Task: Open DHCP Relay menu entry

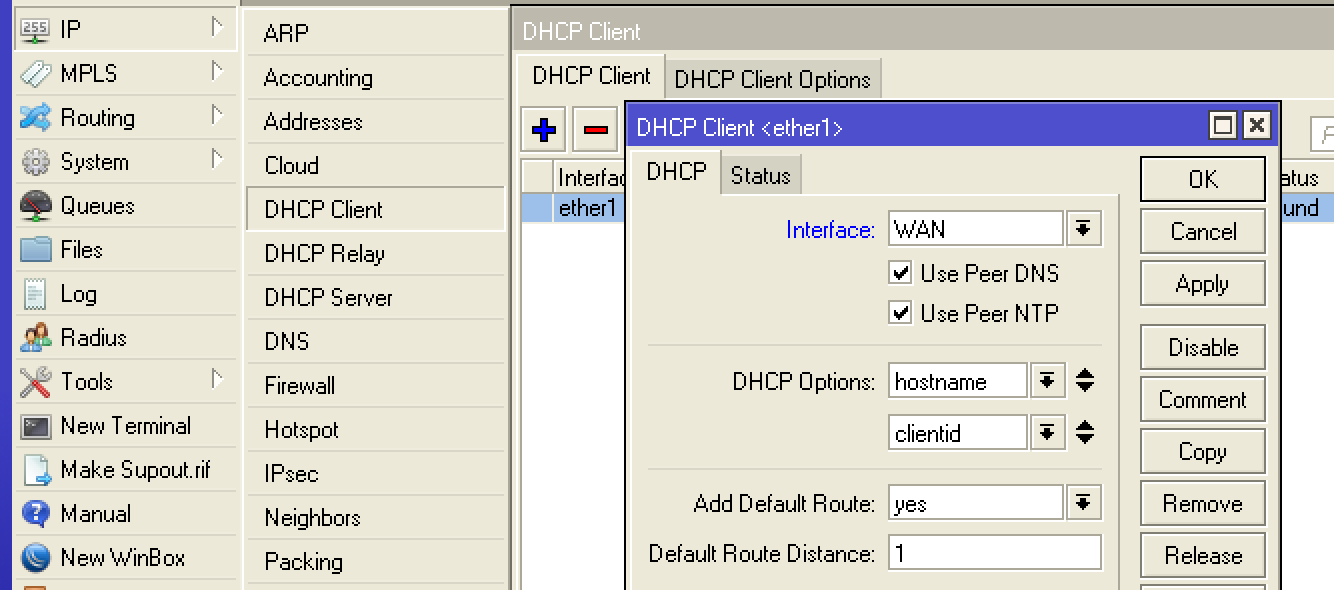Action: tap(376, 253)
